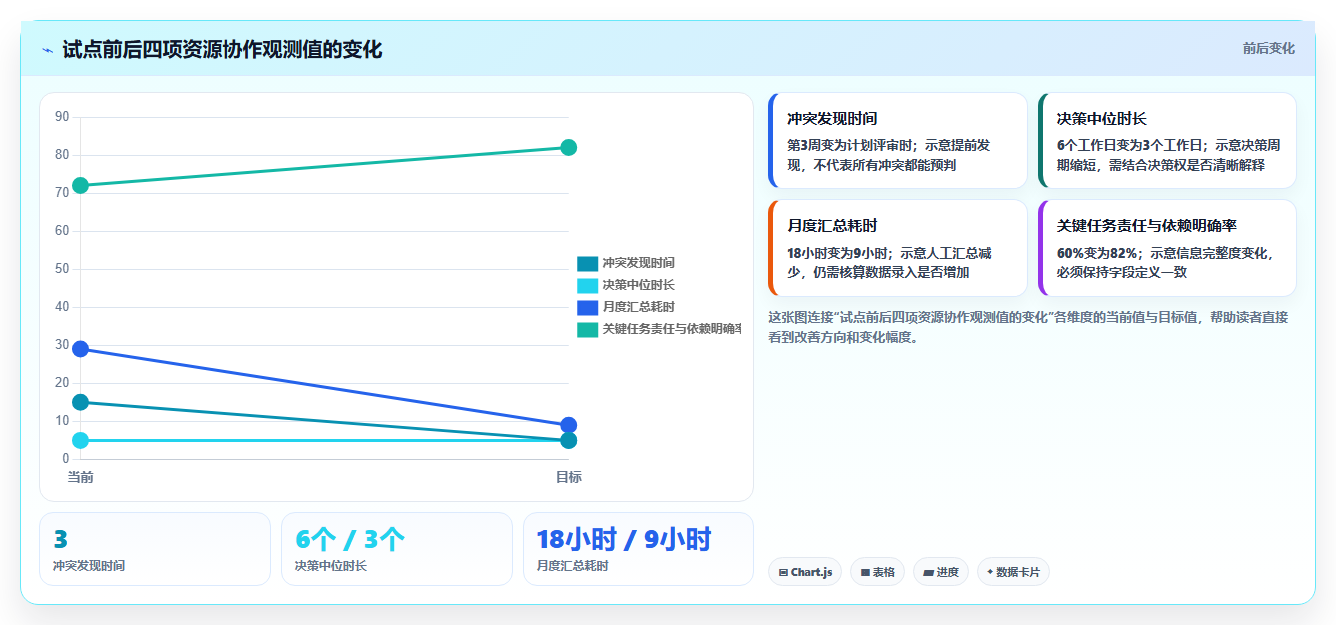Click the 表格 tag chip
This screenshot has height=625, width=1336.
(x=877, y=572)
